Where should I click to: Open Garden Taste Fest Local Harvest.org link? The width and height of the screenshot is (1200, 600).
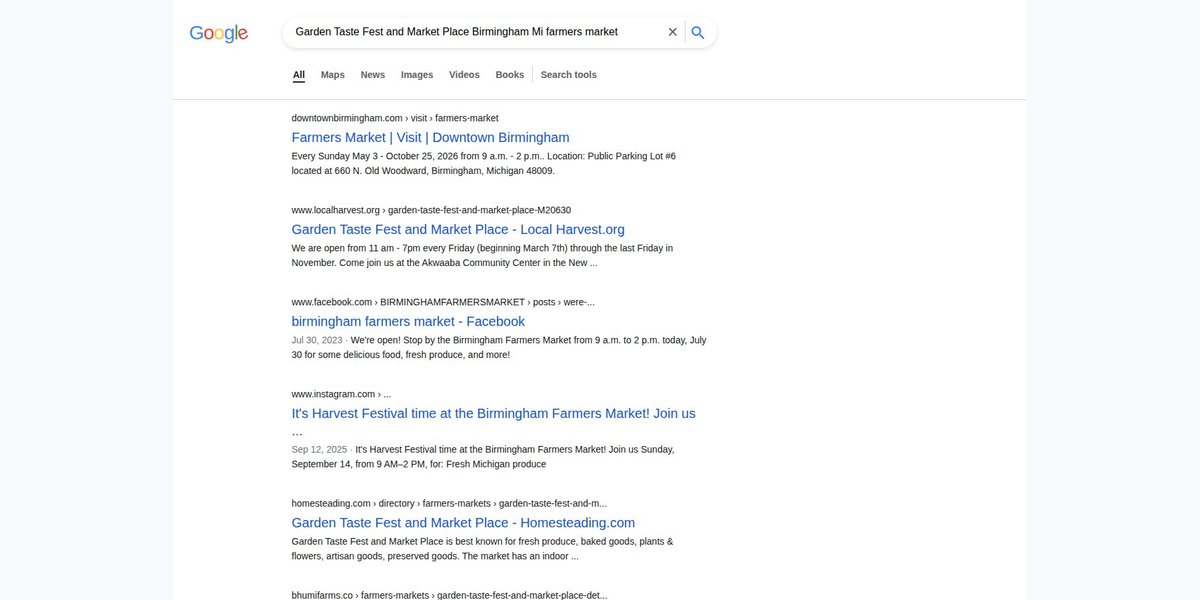coord(458,230)
